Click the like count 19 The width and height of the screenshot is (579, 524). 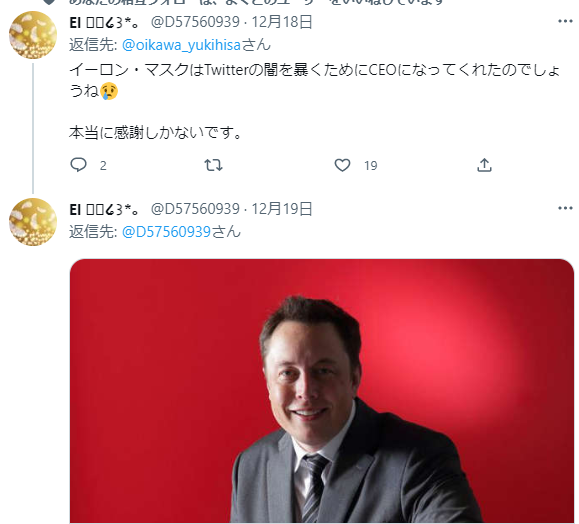(371, 166)
